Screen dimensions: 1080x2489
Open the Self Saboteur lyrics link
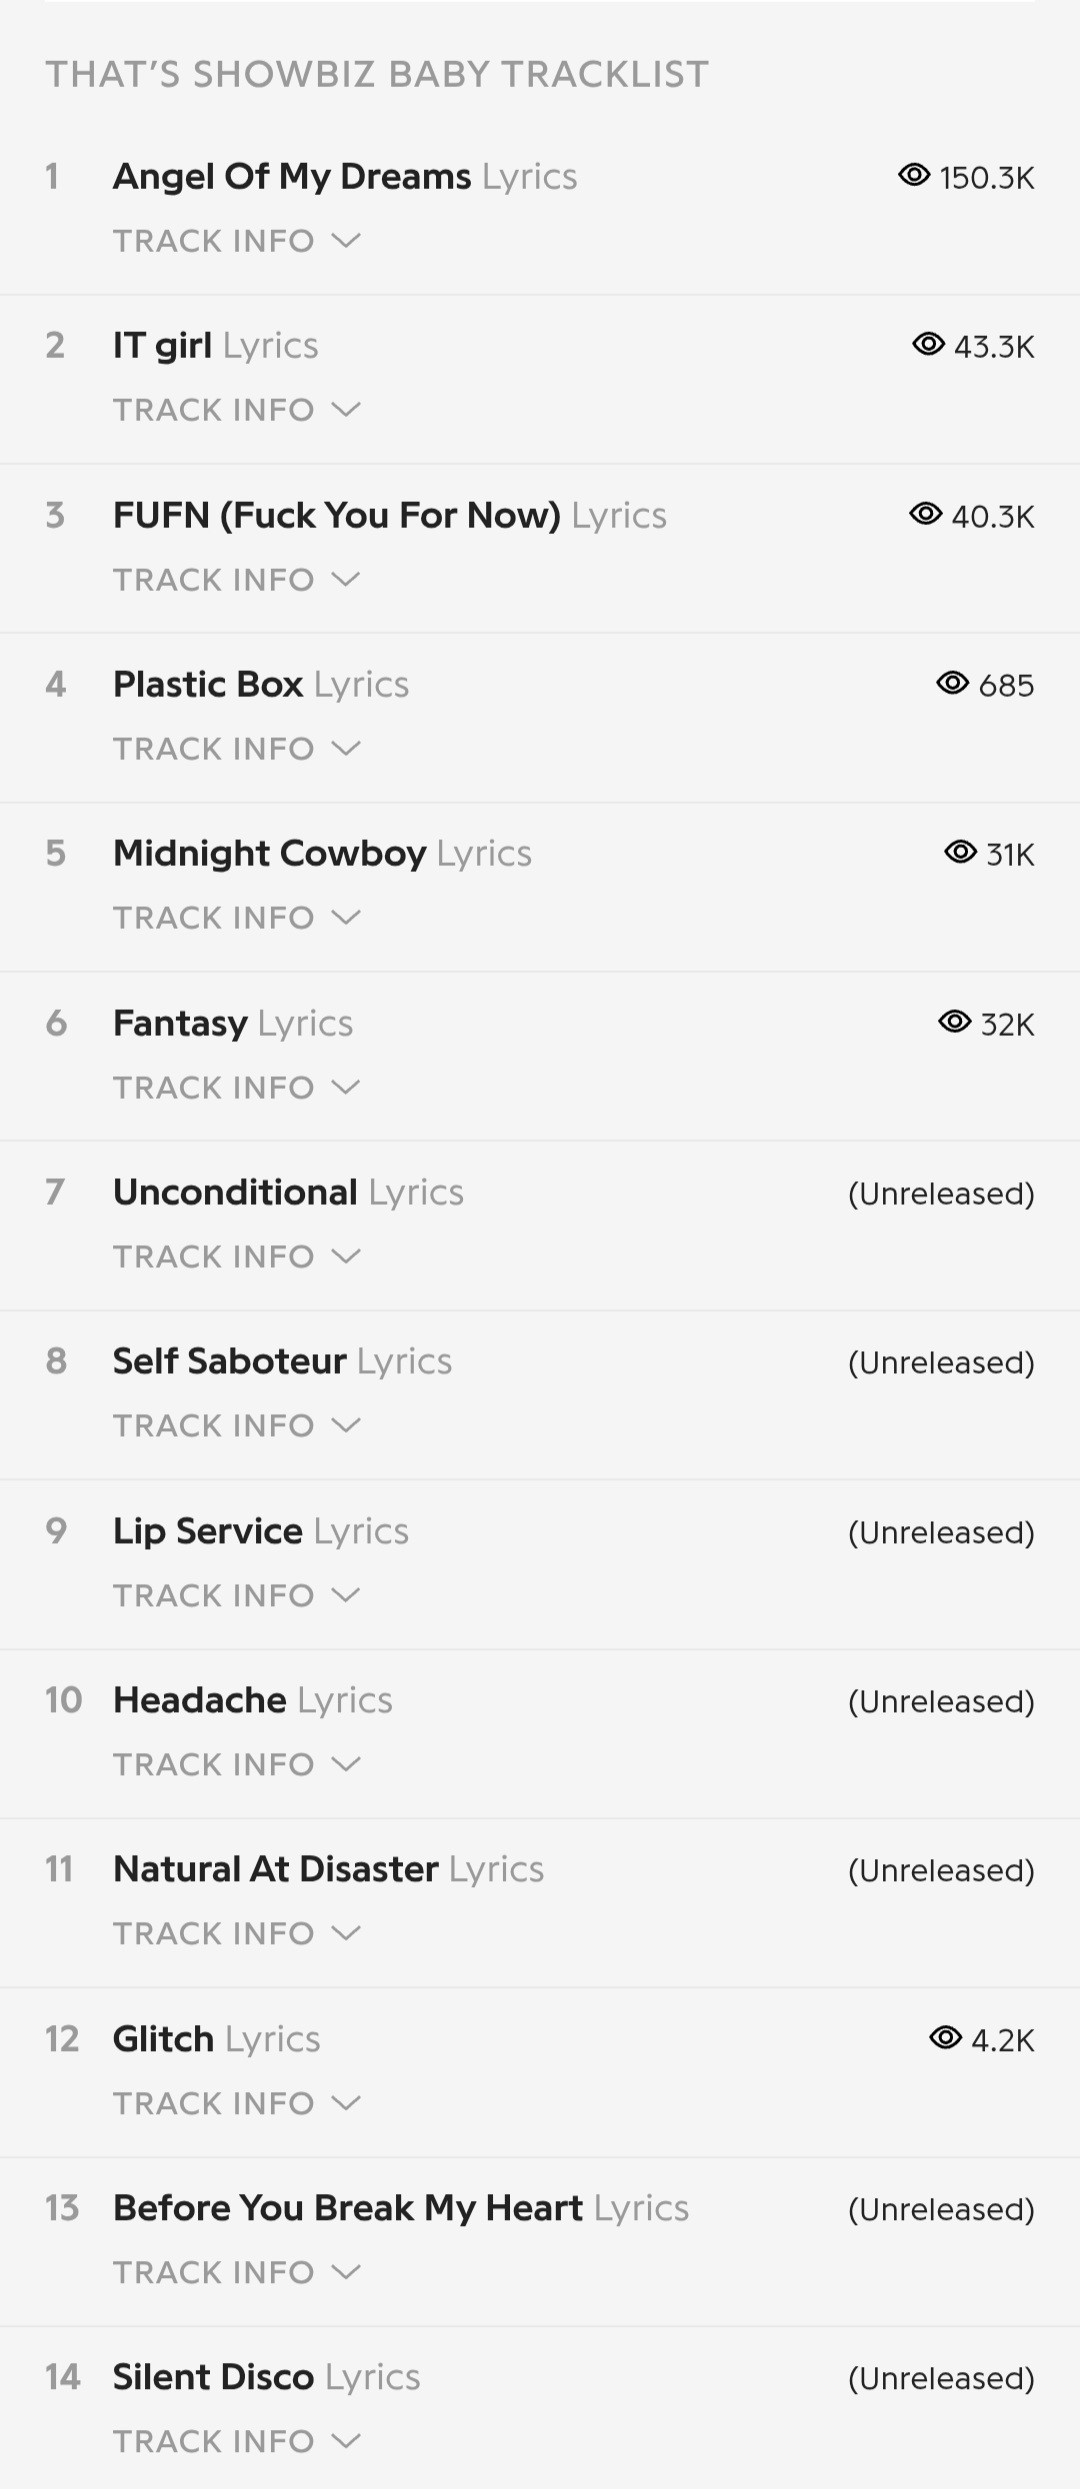pos(282,1362)
